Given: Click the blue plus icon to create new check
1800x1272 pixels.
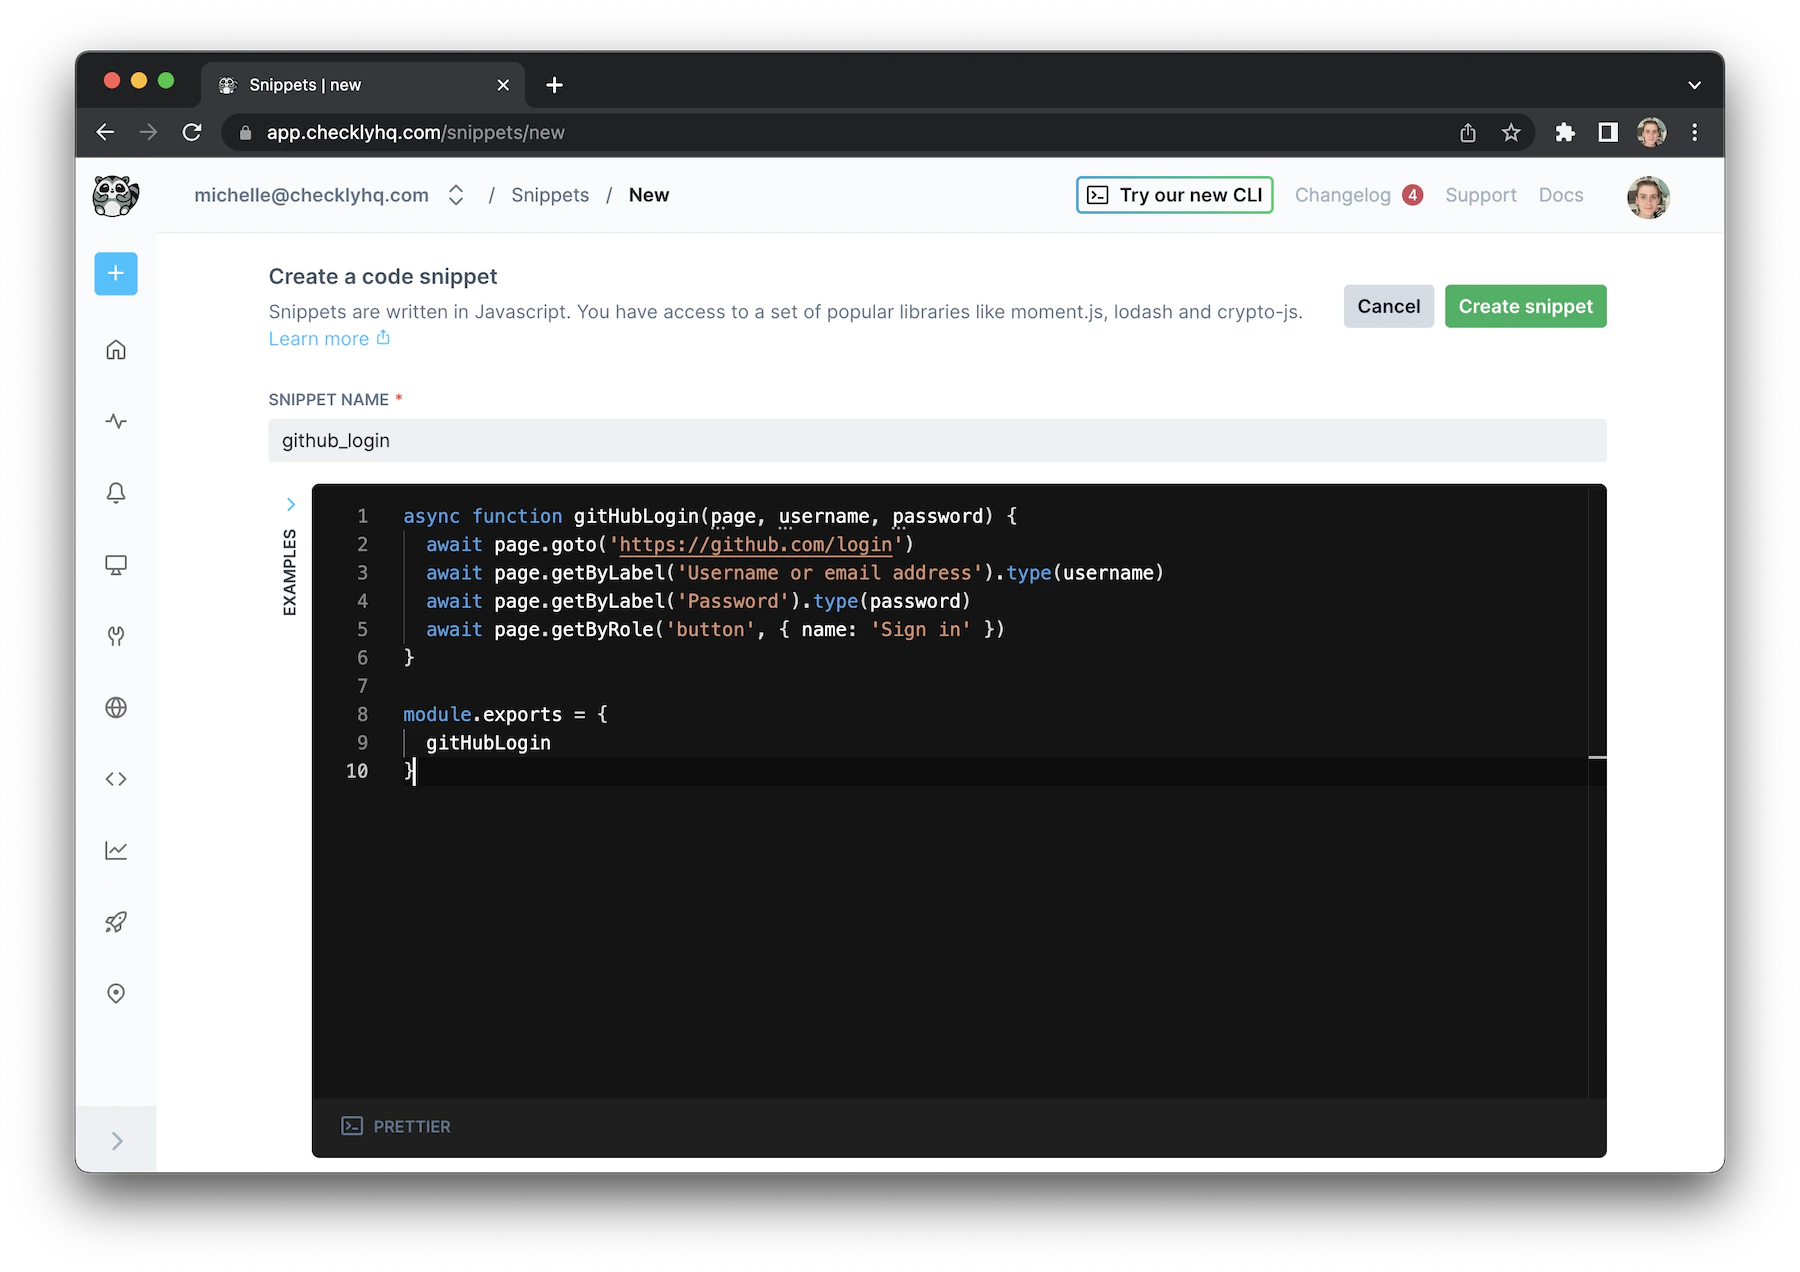Looking at the screenshot, I should click(115, 273).
